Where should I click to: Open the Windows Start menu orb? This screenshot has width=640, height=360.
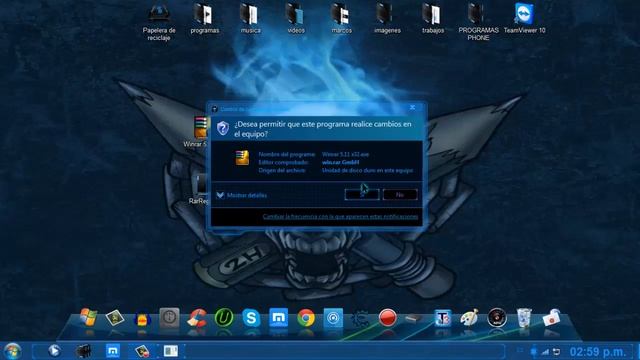[13, 351]
